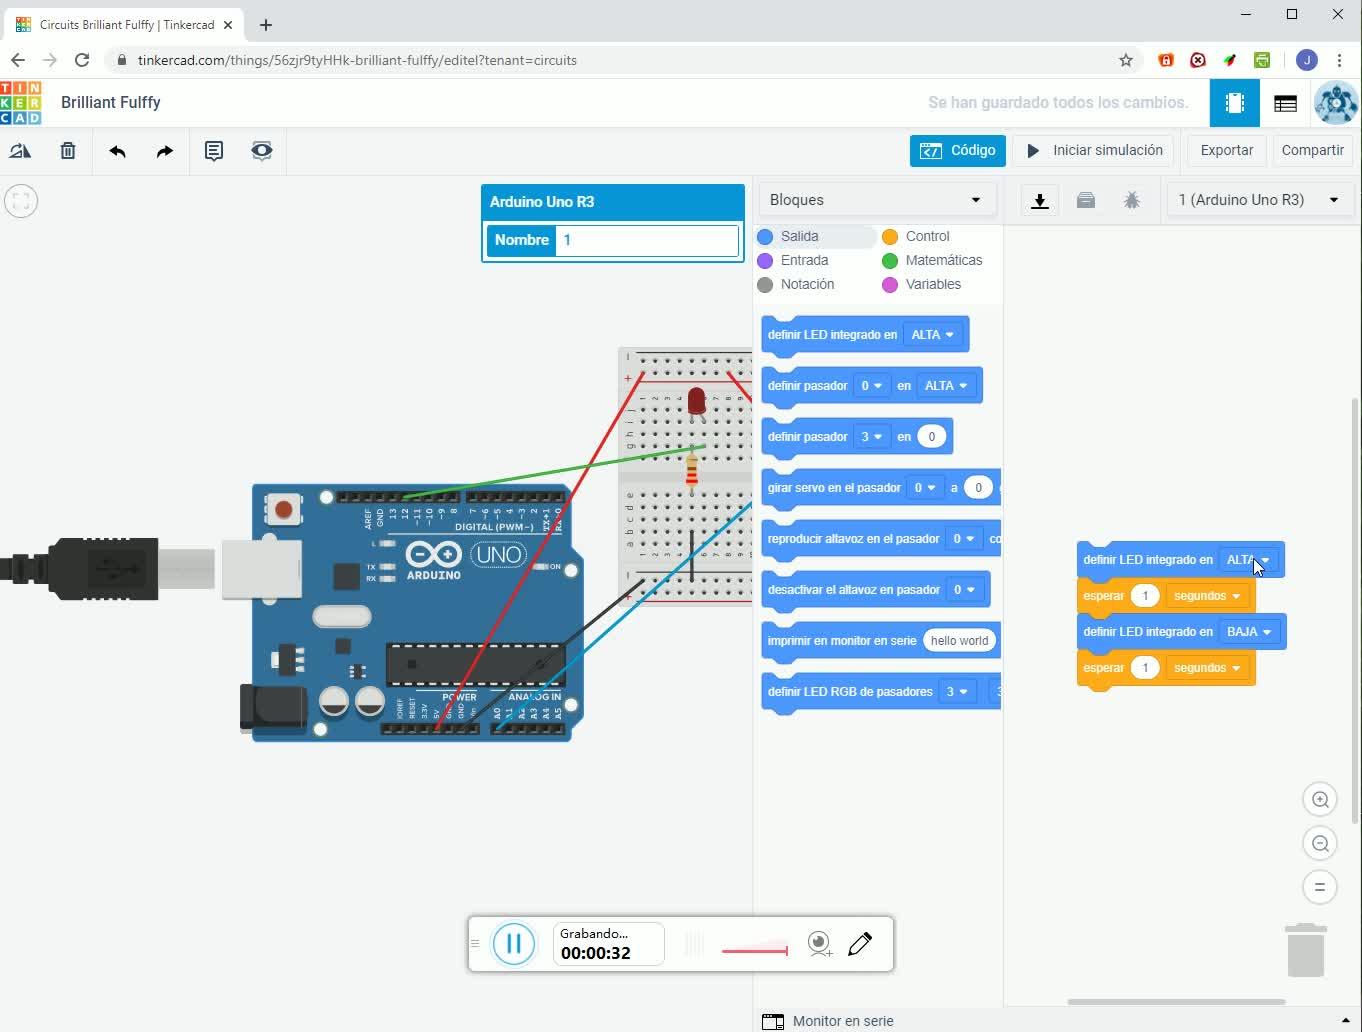Open the BAJA dropdown in LED block

click(1248, 632)
